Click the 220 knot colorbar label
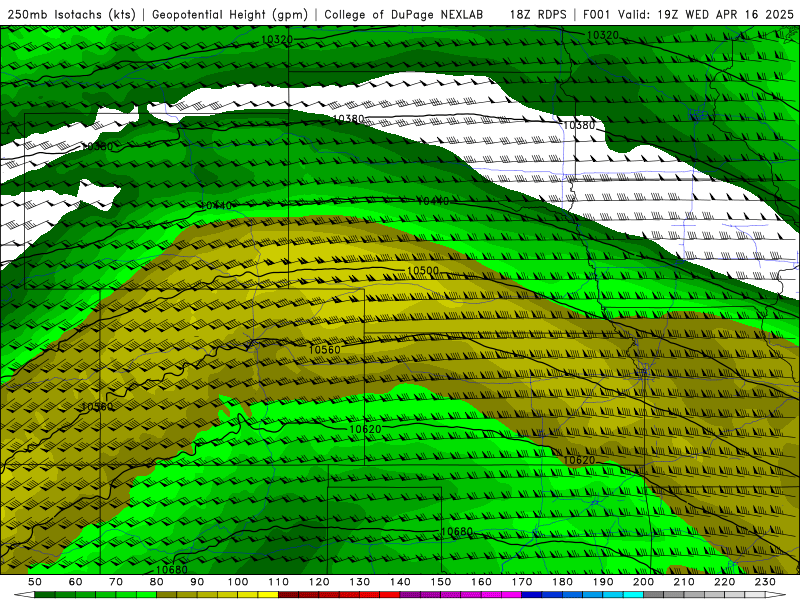800x600 pixels. [725, 582]
